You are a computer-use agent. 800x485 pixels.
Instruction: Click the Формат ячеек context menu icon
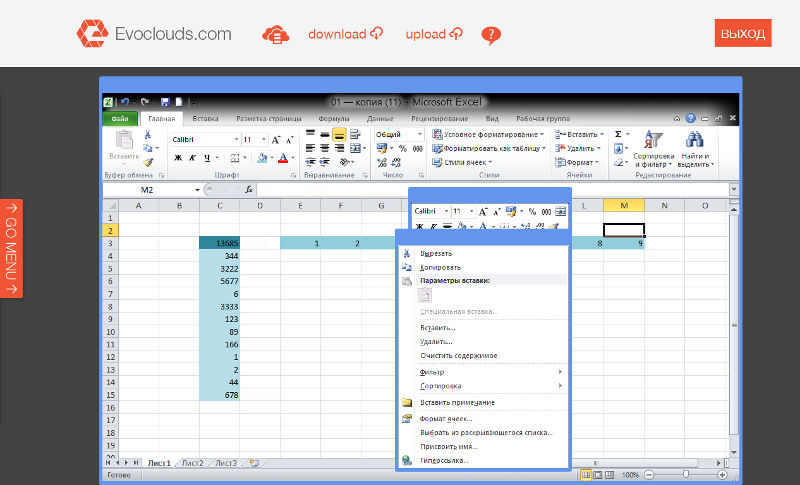click(x=407, y=419)
